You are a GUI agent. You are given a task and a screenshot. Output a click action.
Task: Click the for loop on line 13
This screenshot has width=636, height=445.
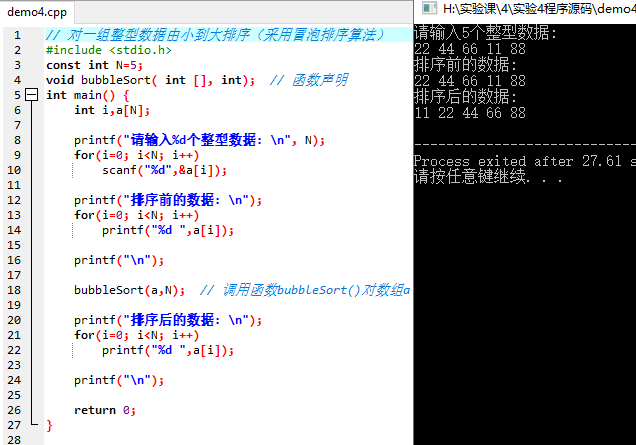pos(136,215)
